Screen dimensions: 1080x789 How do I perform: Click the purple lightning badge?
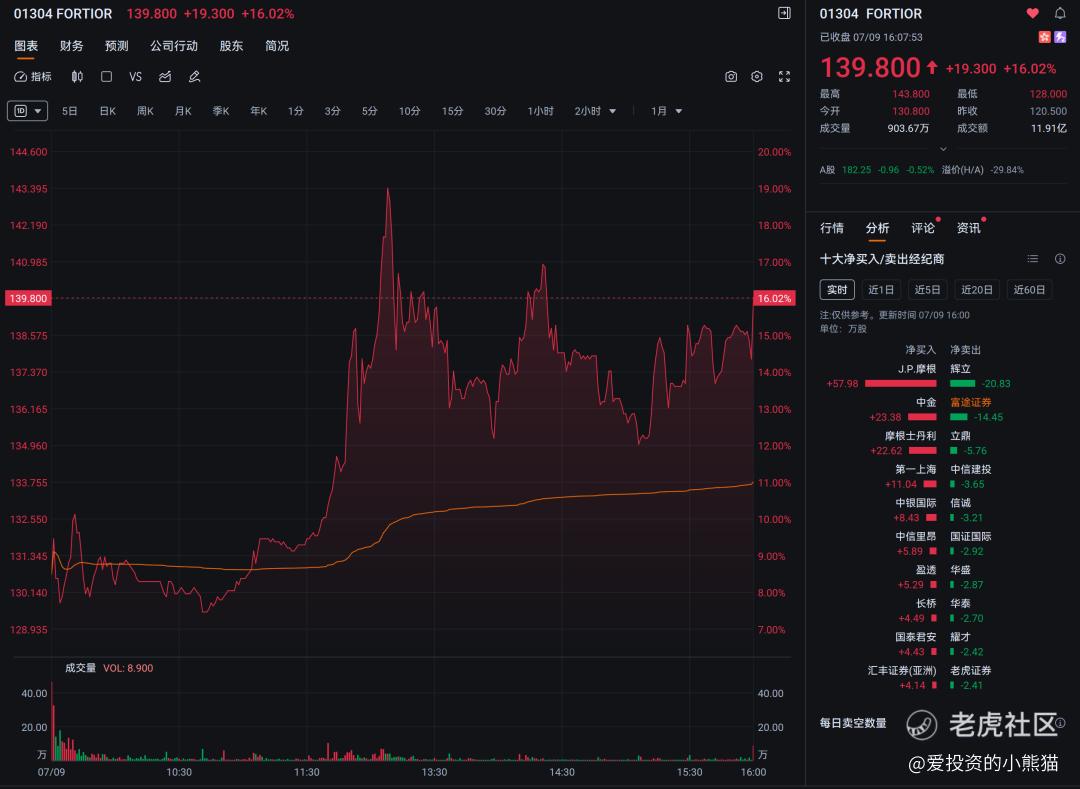point(1060,36)
